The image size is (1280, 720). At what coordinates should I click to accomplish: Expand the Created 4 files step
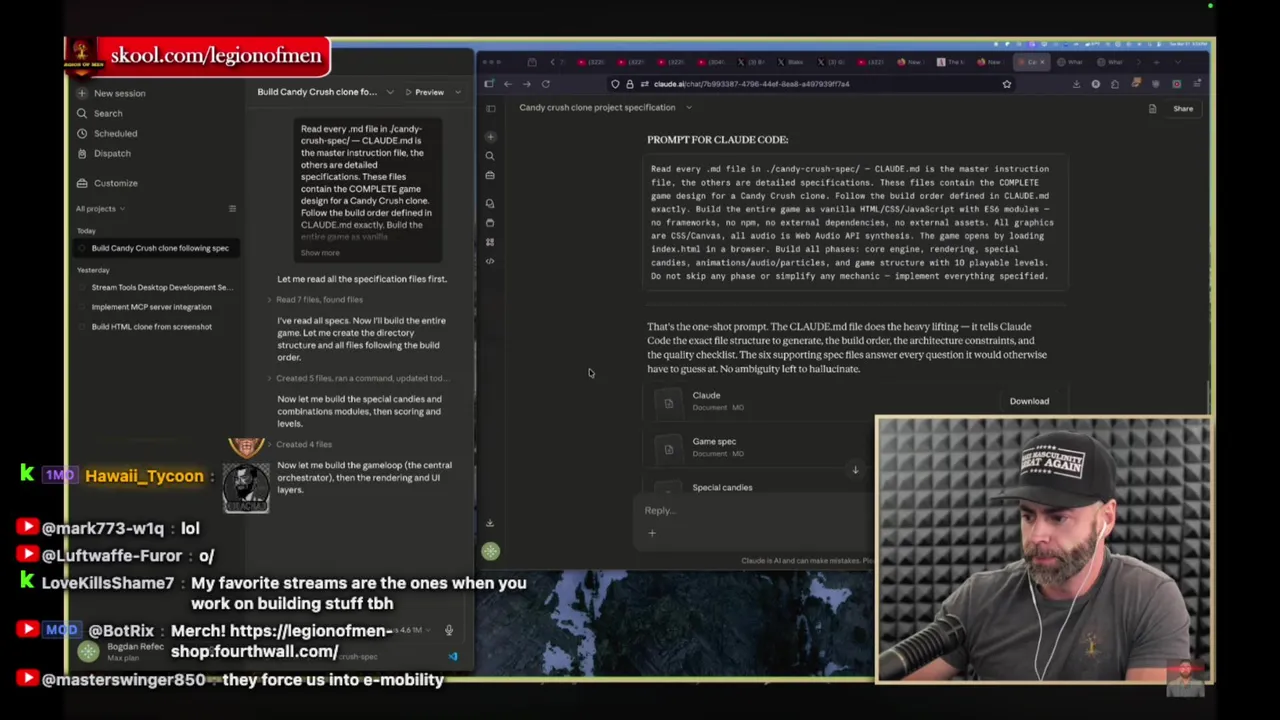pyautogui.click(x=300, y=444)
